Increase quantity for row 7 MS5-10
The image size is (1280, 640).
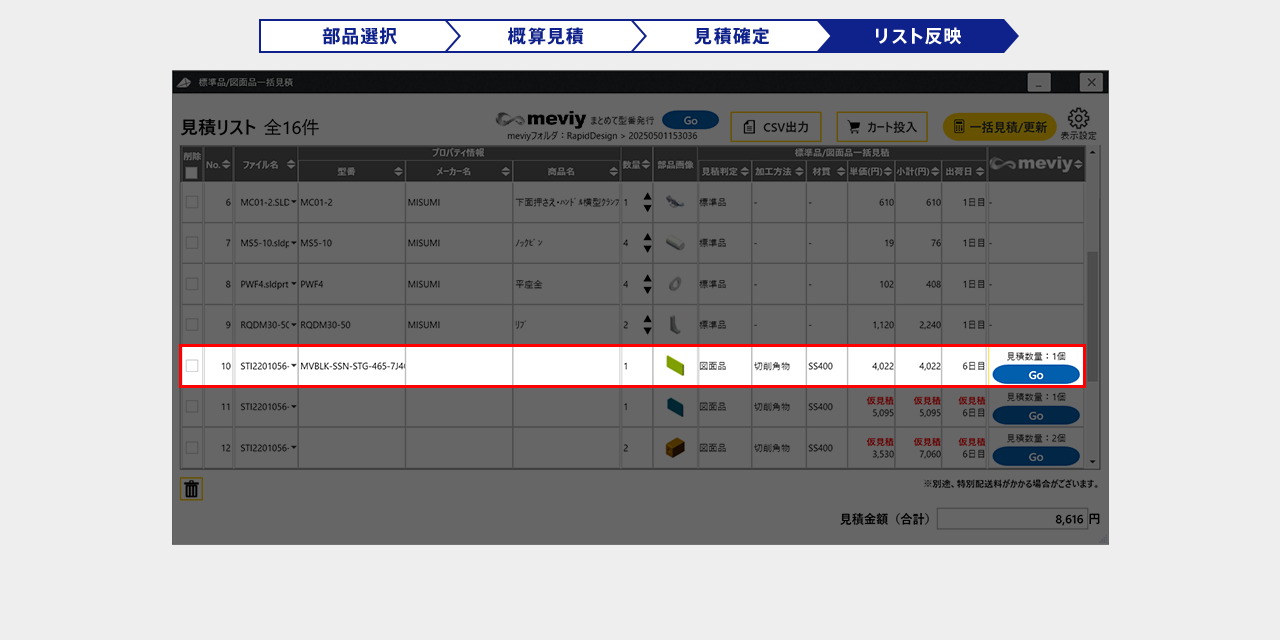(x=647, y=237)
